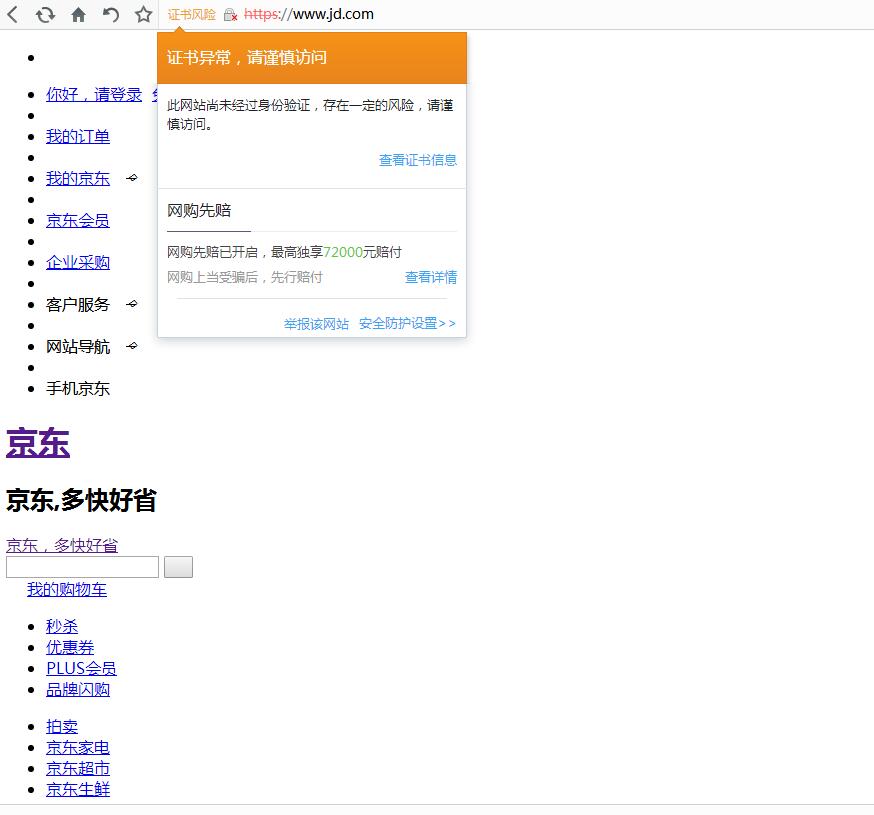This screenshot has height=815, width=874.
Task: Open 京东超市 link
Action: [78, 769]
